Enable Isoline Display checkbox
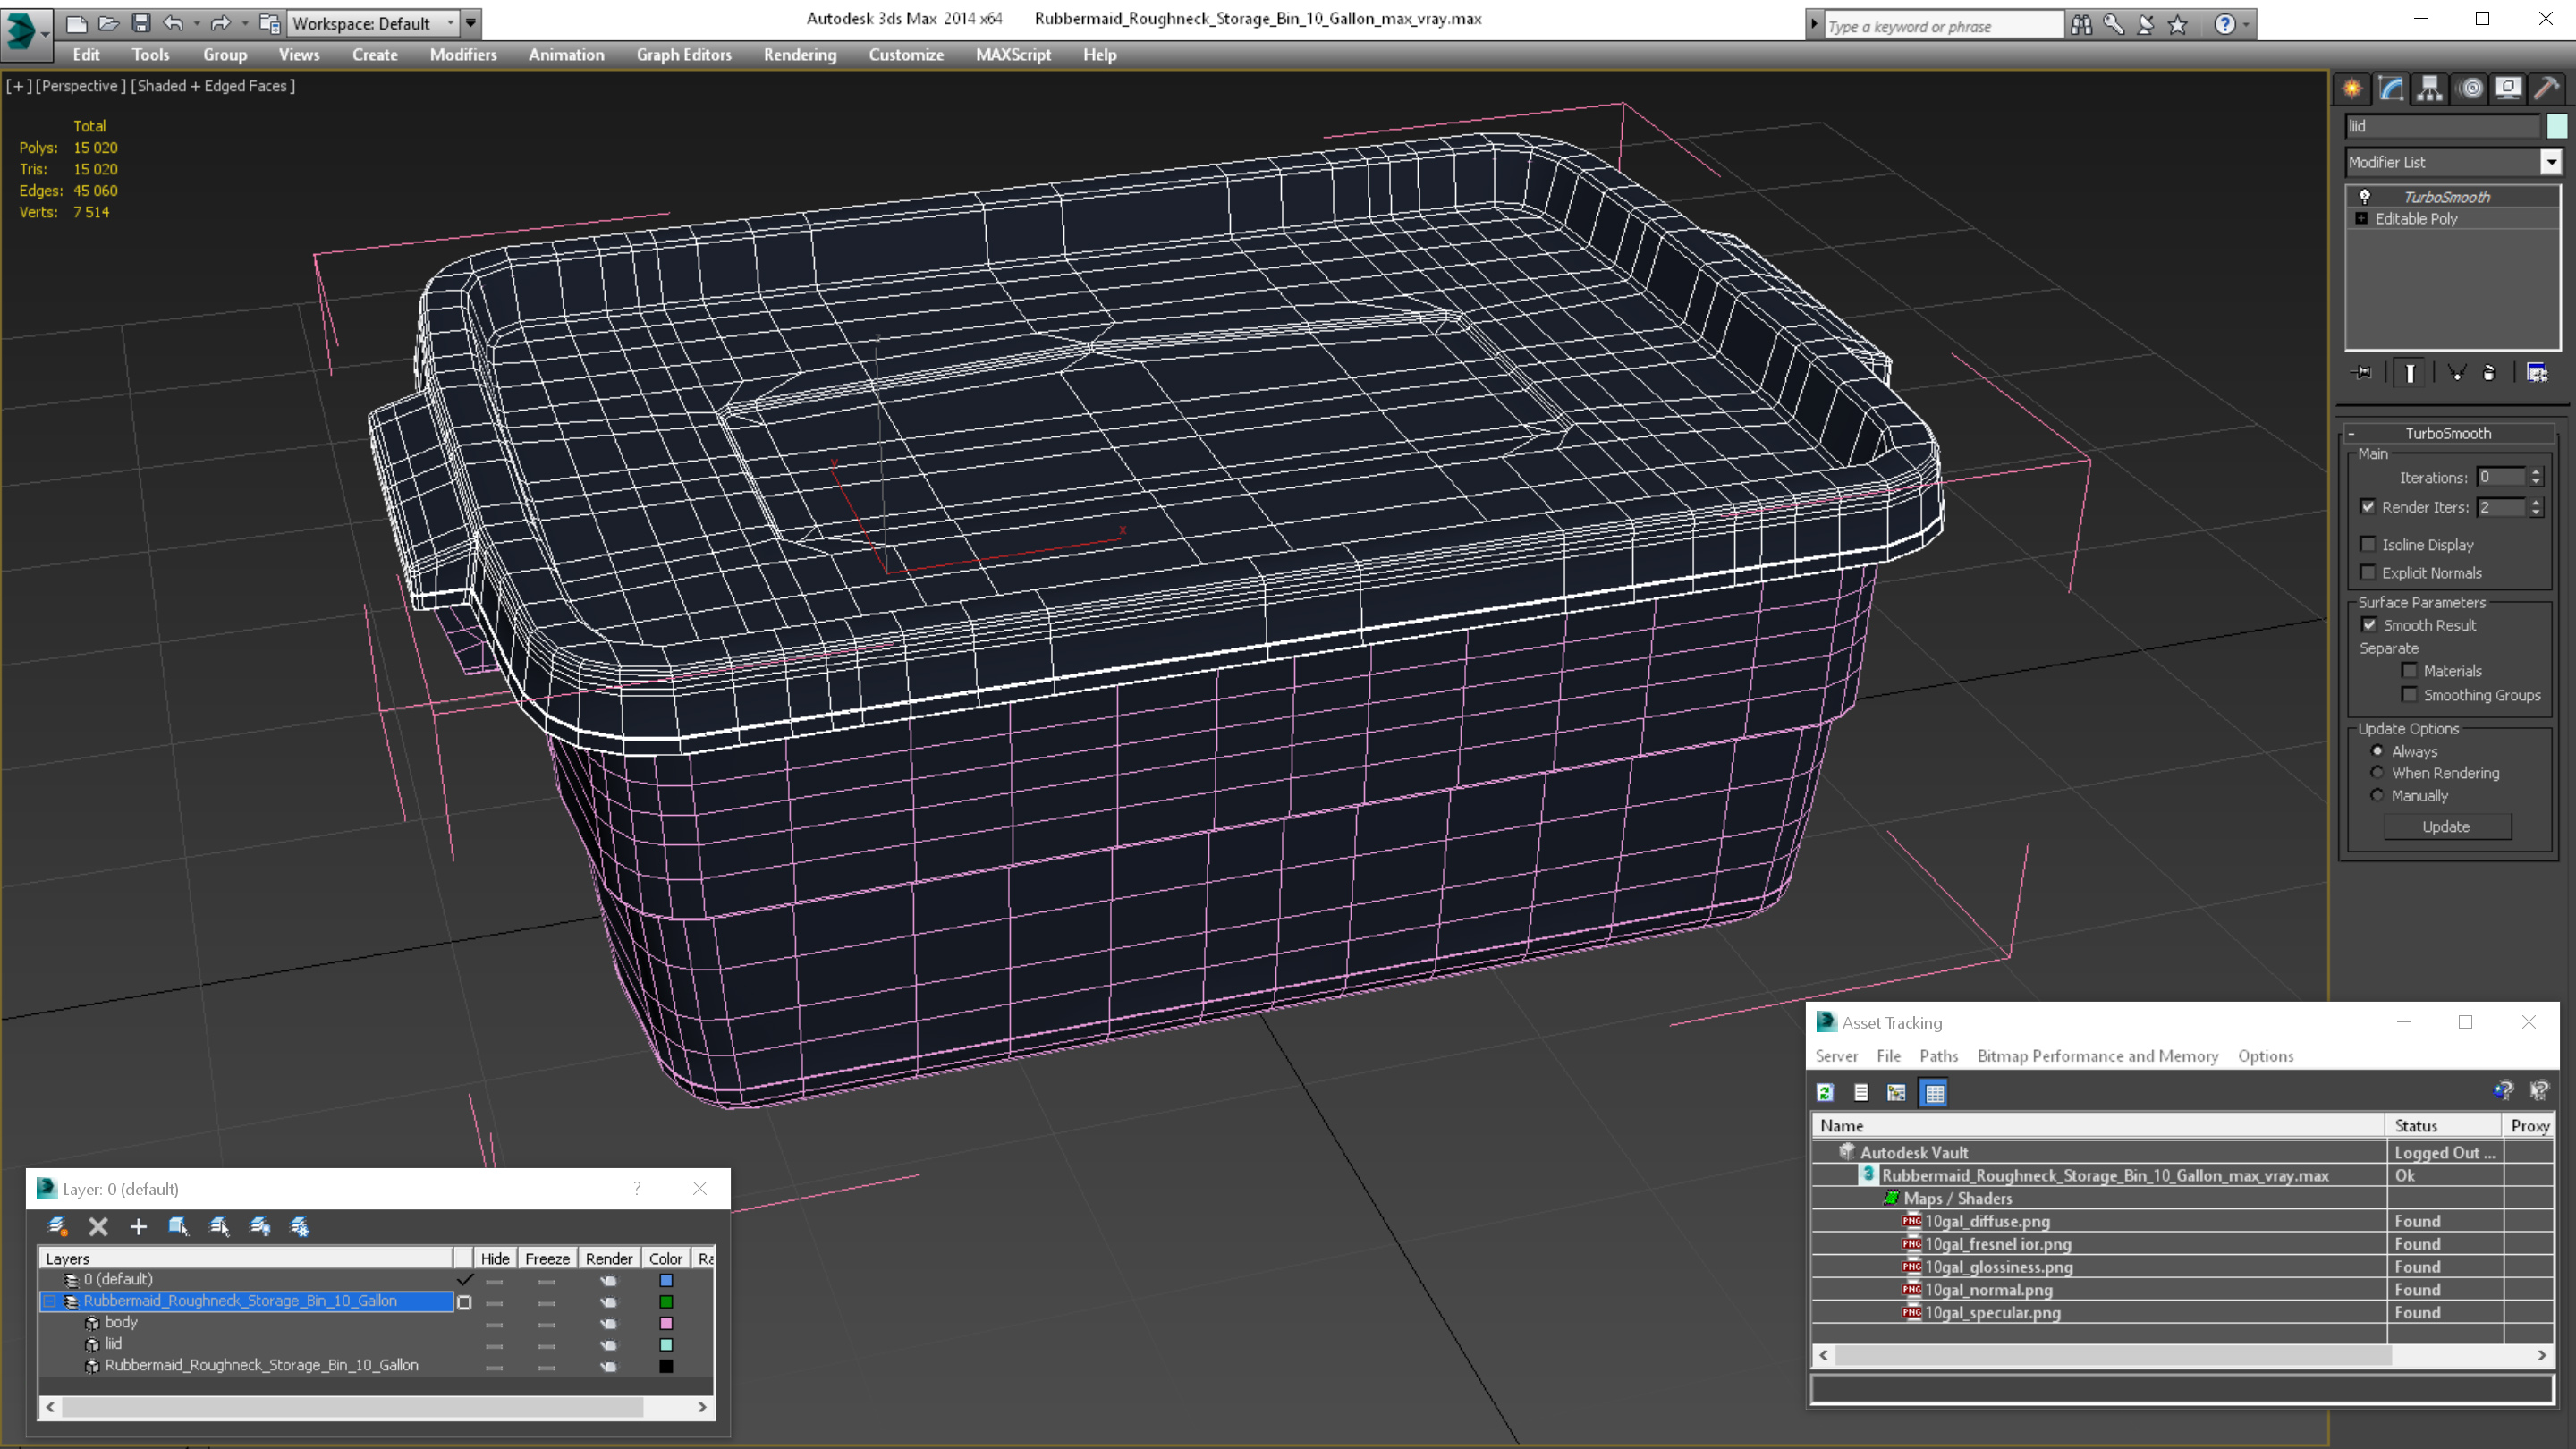Image resolution: width=2576 pixels, height=1449 pixels. (x=2368, y=544)
